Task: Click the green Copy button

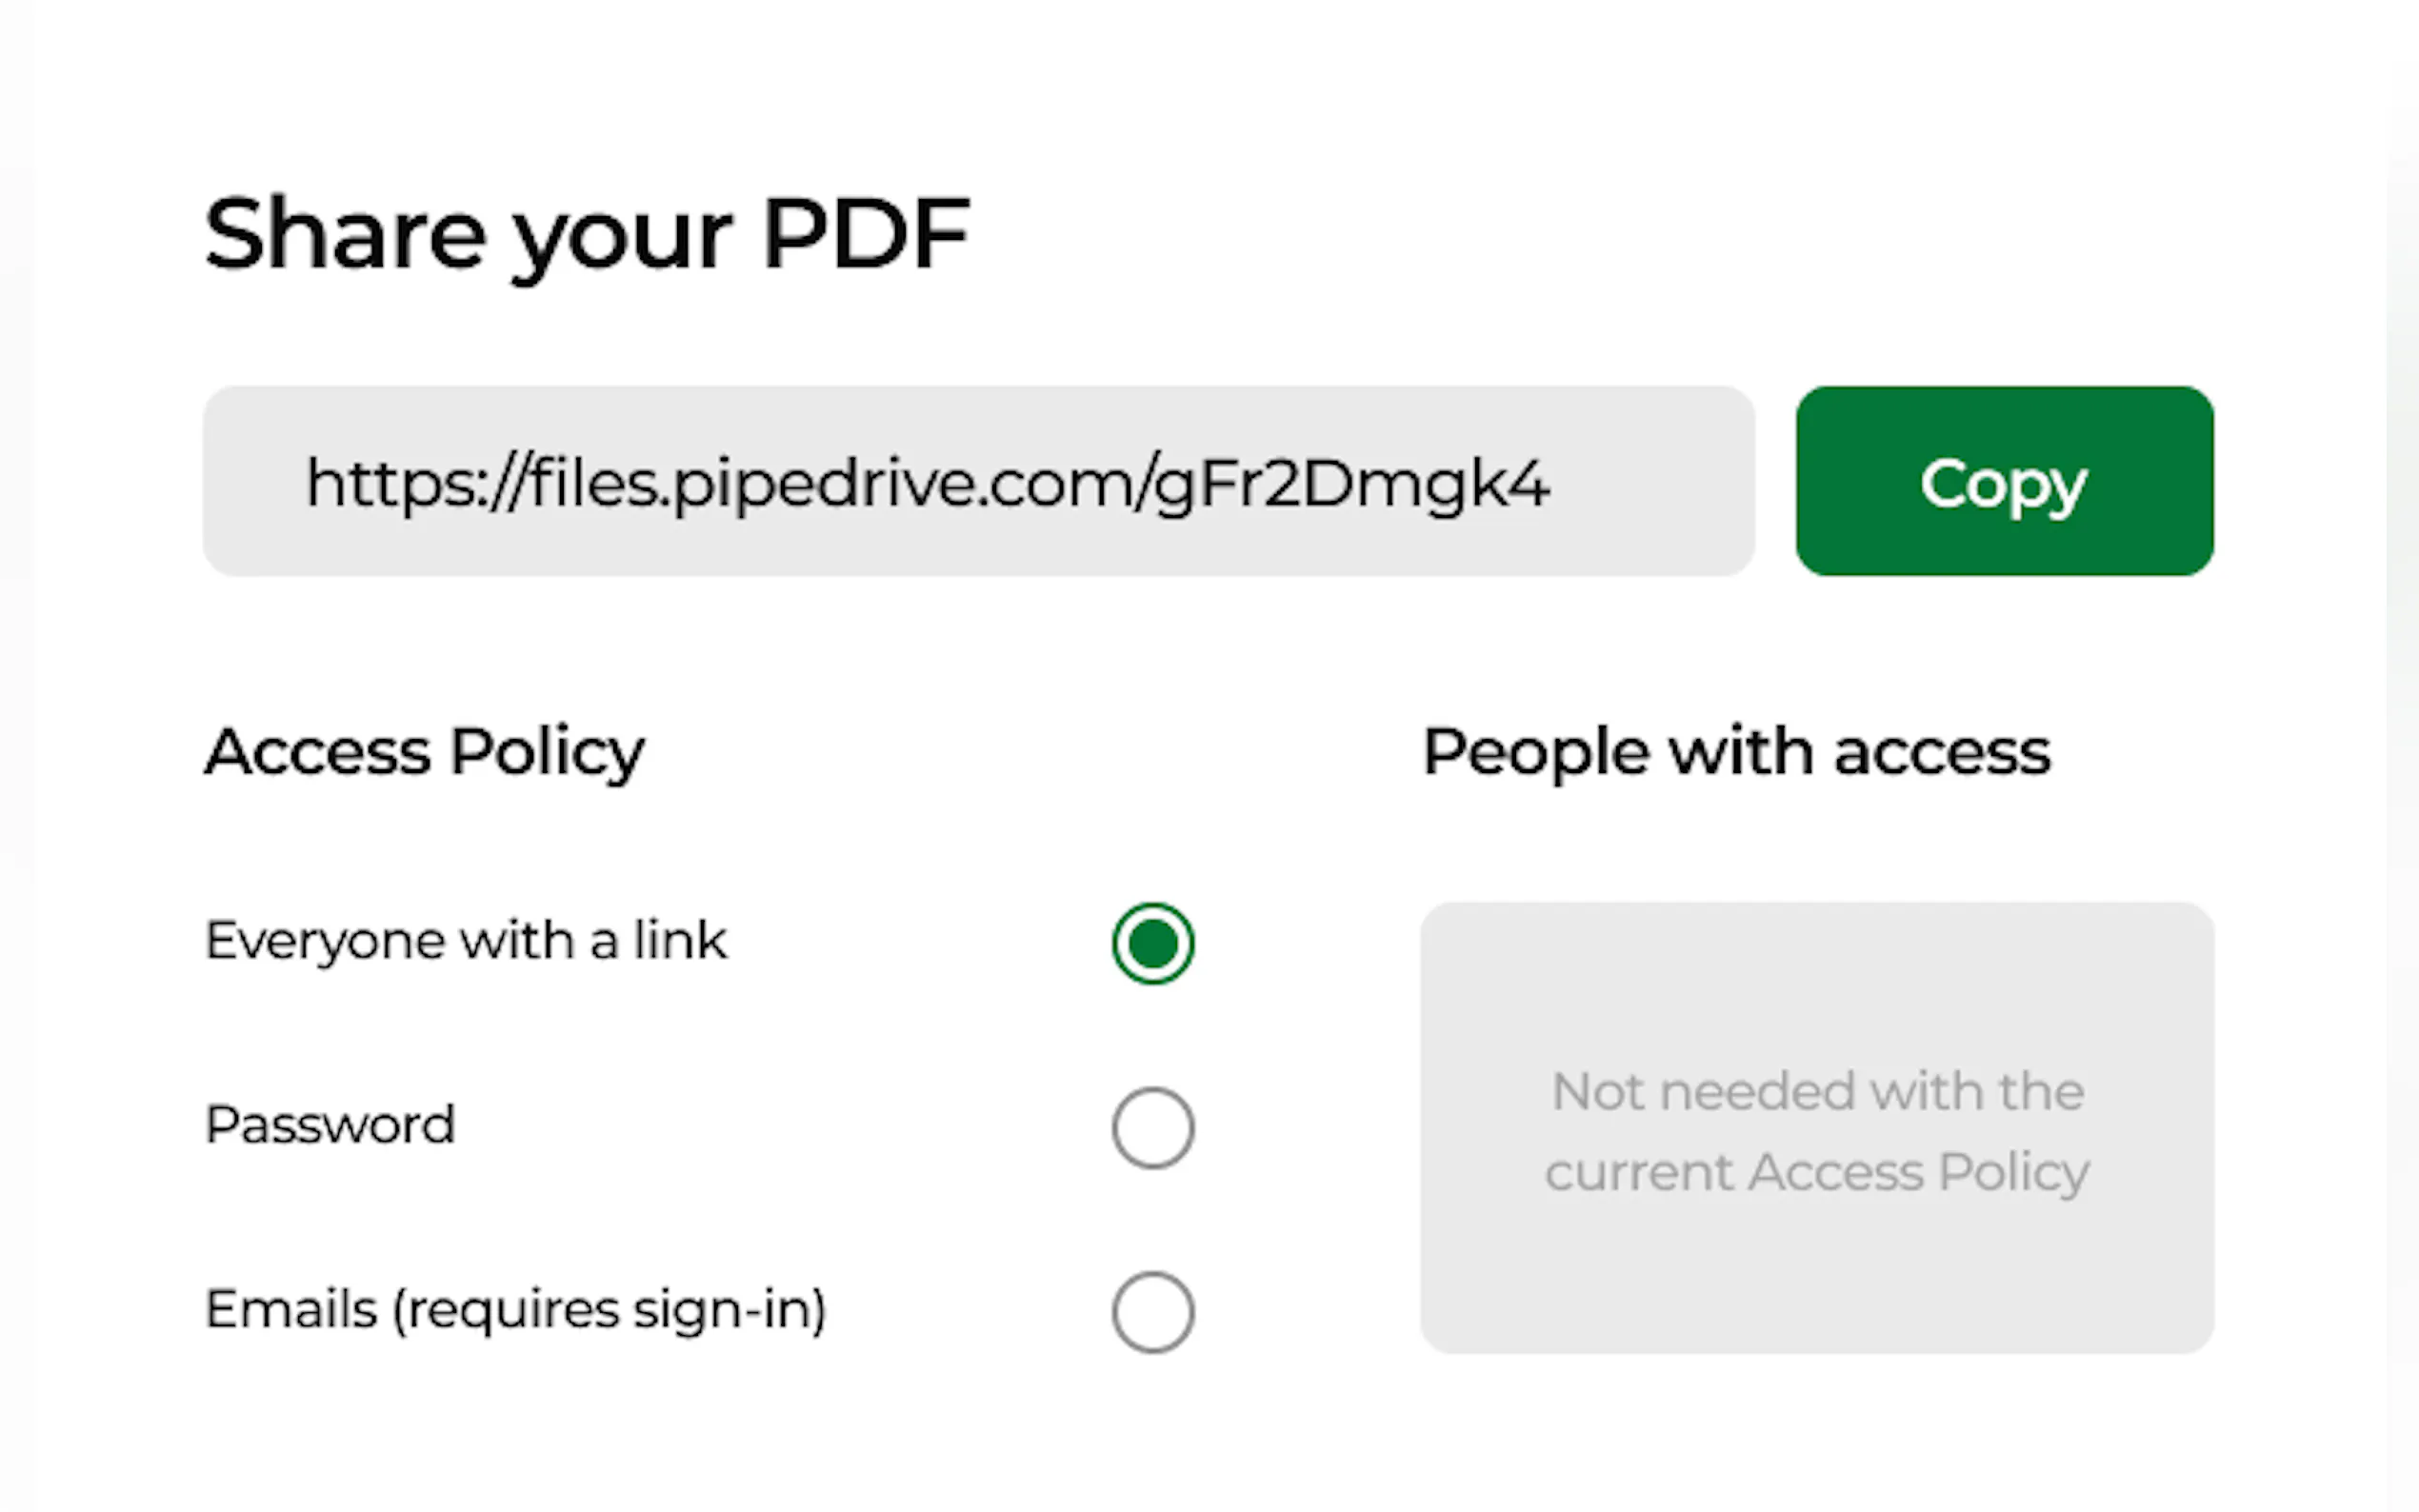Action: tap(2003, 482)
